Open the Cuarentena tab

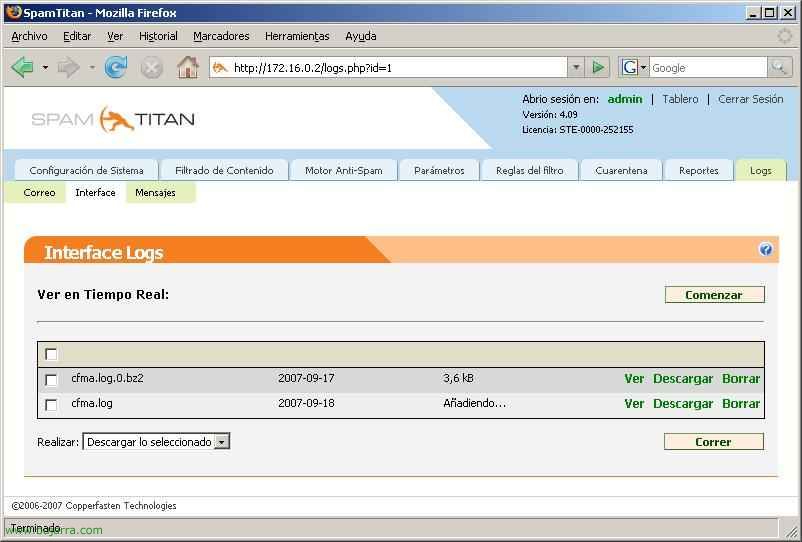621,170
